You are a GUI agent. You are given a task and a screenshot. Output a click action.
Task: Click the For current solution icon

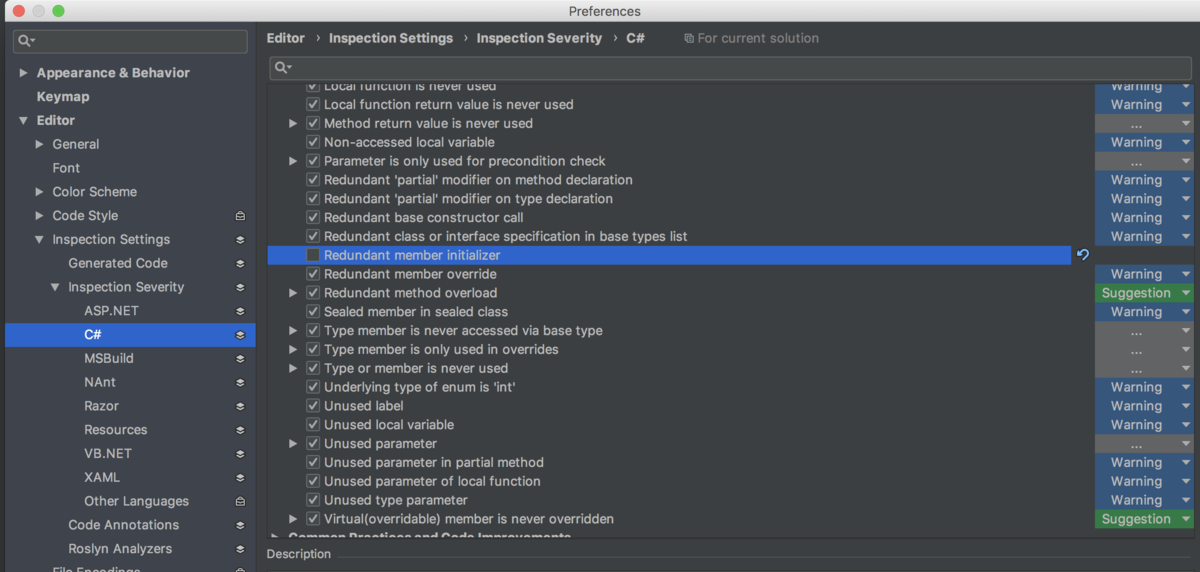coord(689,39)
